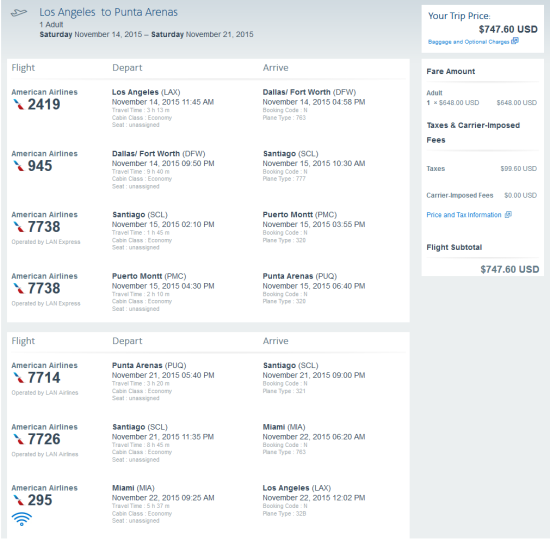Click the Fare Amount heading
Image resolution: width=550 pixels, height=539 pixels.
coord(451,72)
